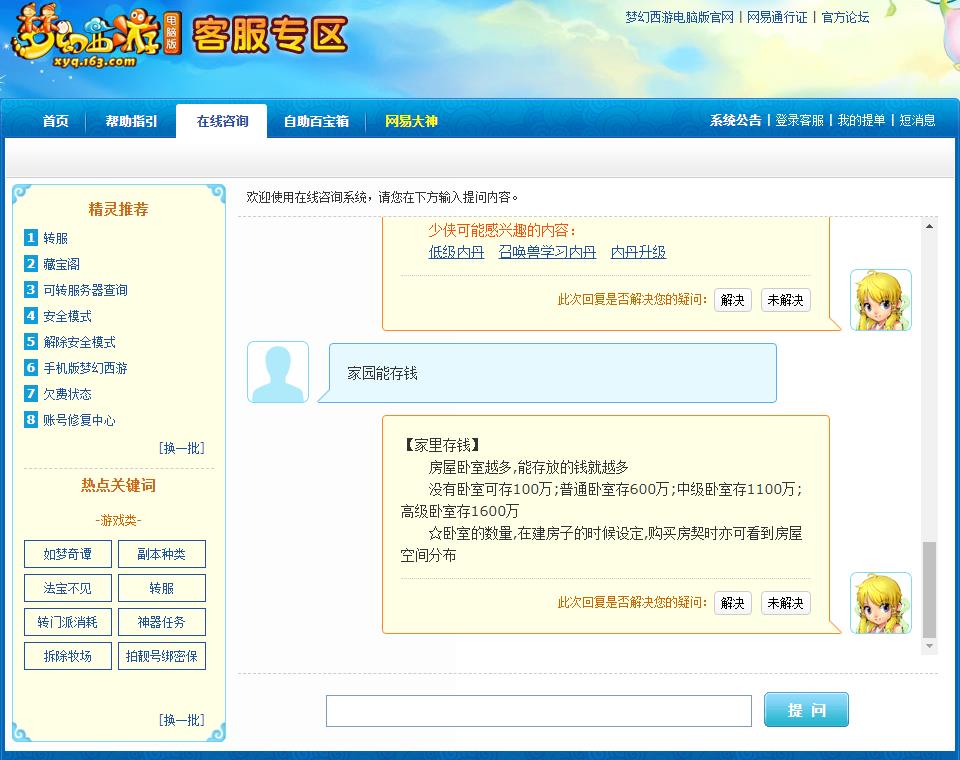Viewport: 960px width, 760px height.
Task: Mark the bottom reply as 未解决
Action: [x=785, y=603]
